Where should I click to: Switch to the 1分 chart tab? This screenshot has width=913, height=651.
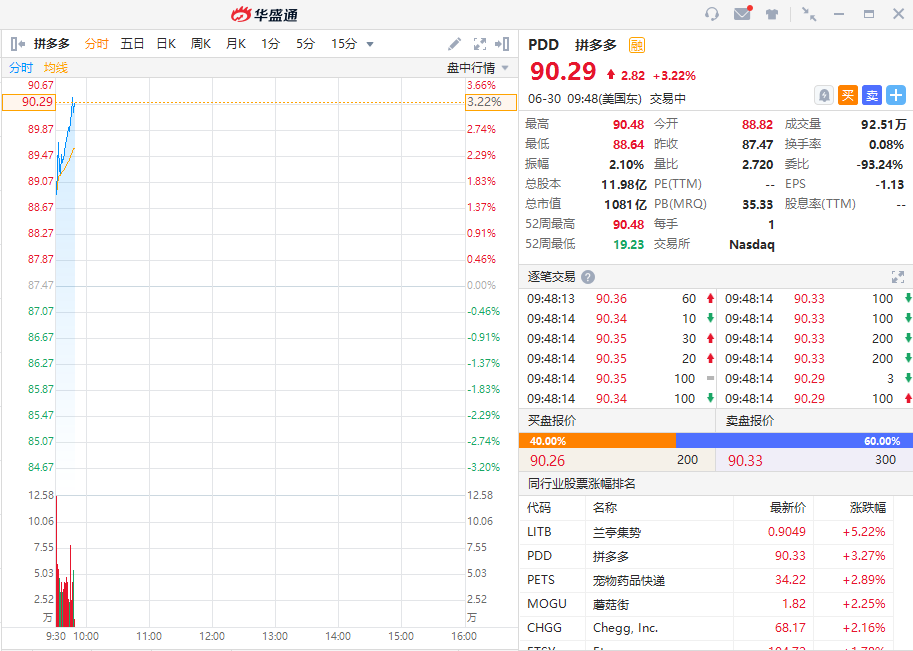coord(271,44)
